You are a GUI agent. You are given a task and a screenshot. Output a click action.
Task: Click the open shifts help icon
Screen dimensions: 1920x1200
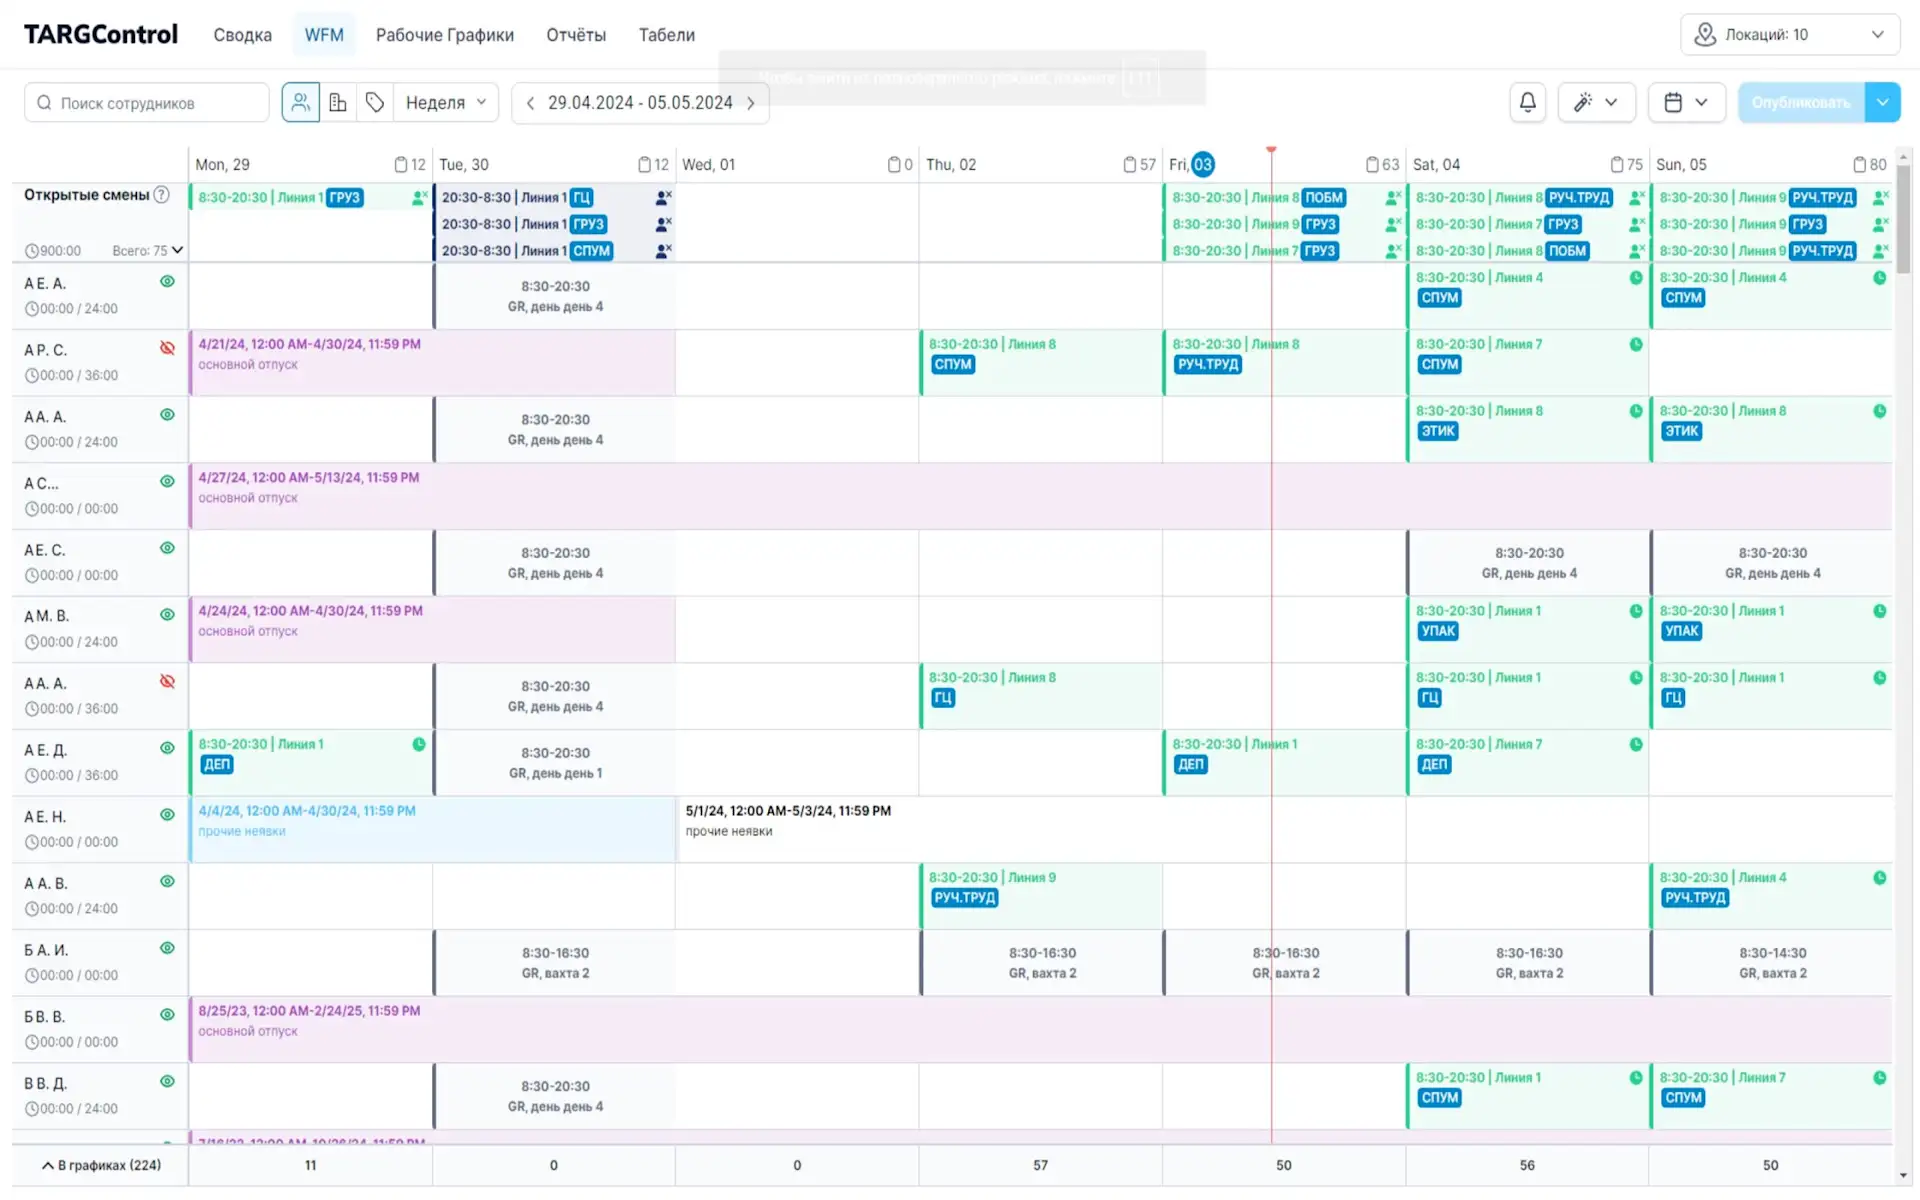162,195
